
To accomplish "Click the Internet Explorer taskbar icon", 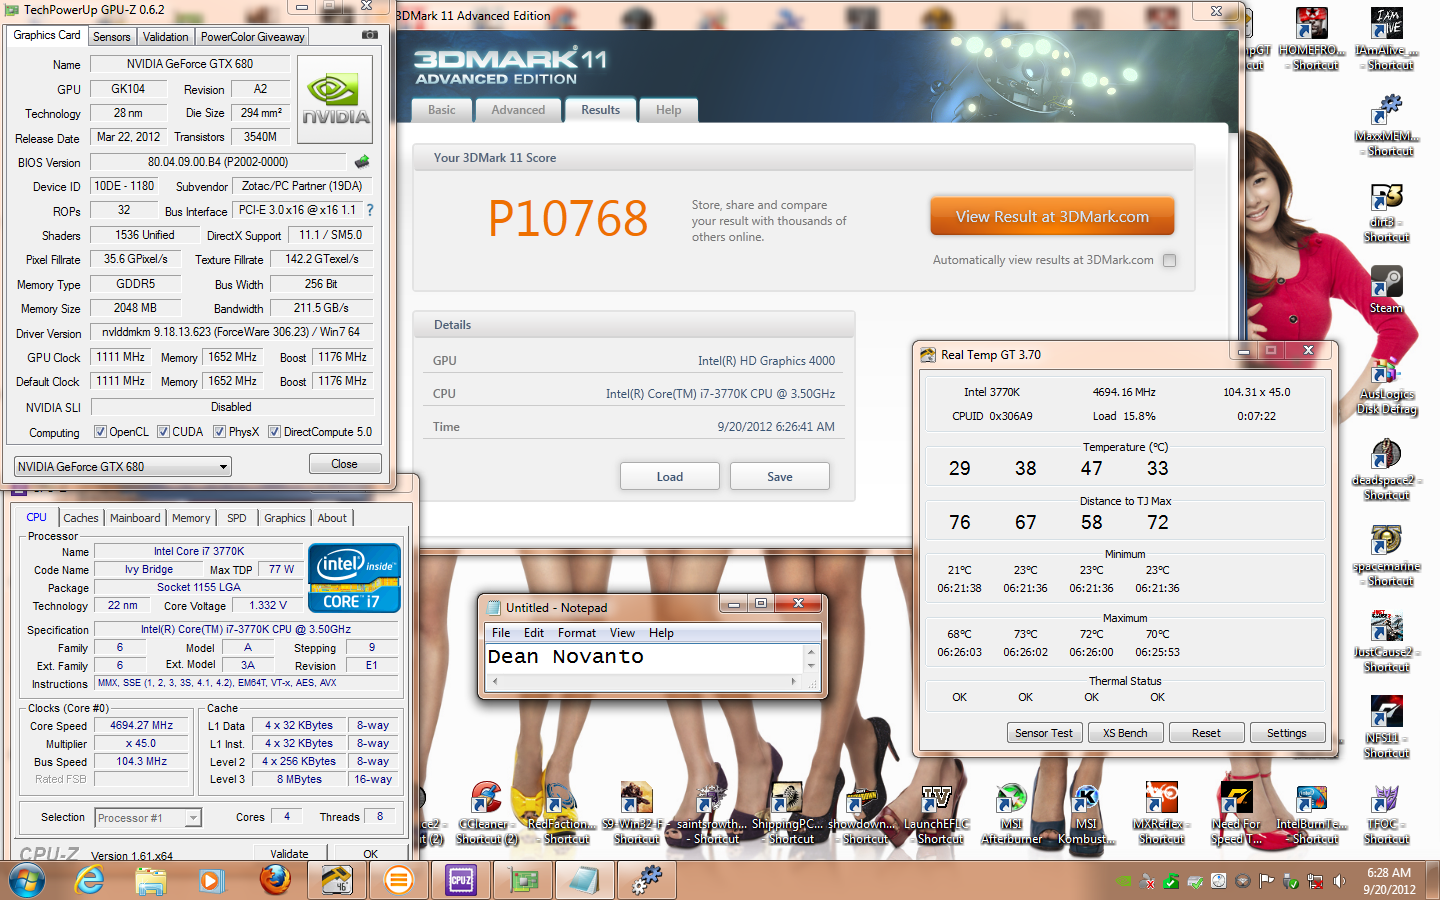I will click(x=90, y=880).
